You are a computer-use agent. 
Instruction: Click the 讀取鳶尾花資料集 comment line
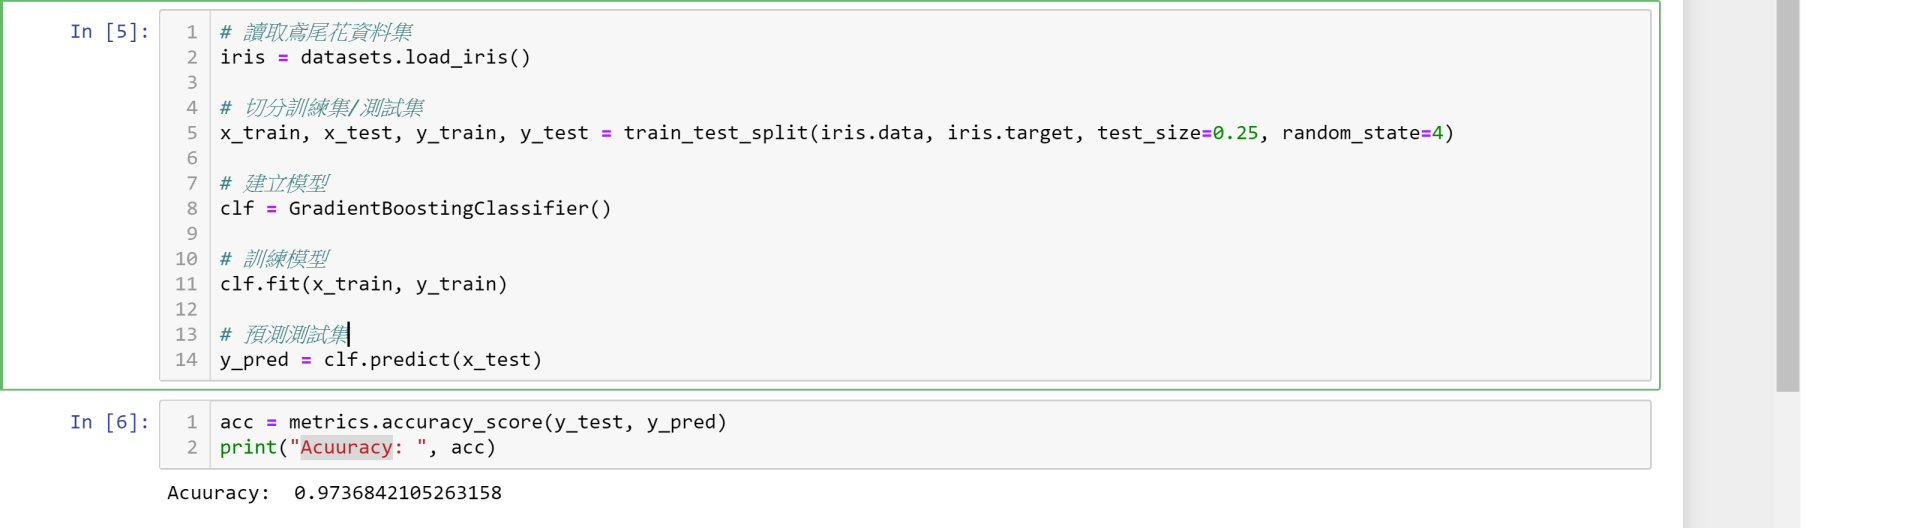pos(316,32)
